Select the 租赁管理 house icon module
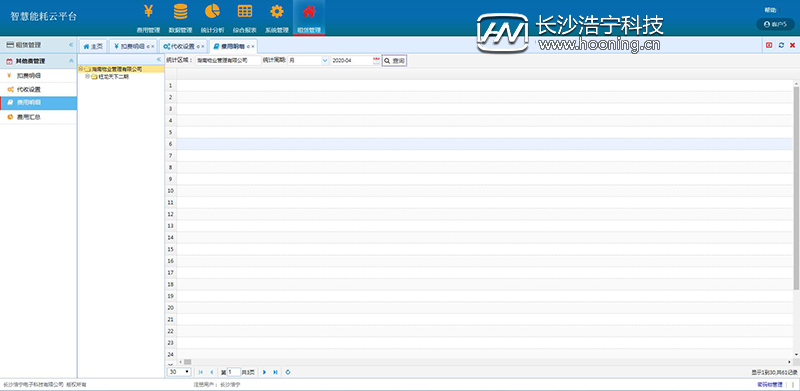The width and height of the screenshot is (800, 391). tap(309, 18)
